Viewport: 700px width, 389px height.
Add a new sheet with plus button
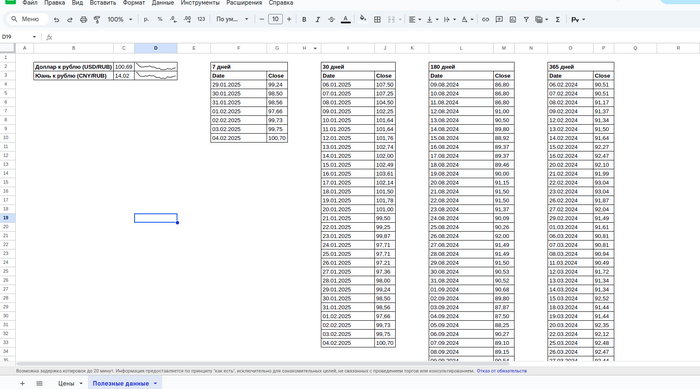22,383
